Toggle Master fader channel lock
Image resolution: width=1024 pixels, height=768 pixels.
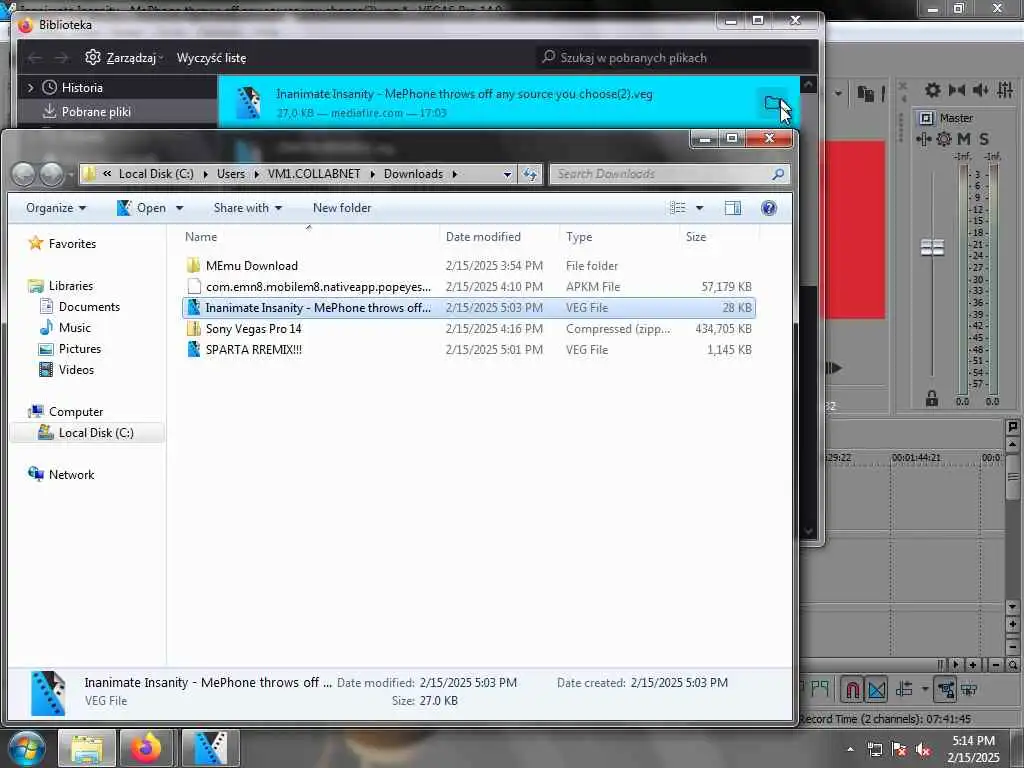coord(932,398)
